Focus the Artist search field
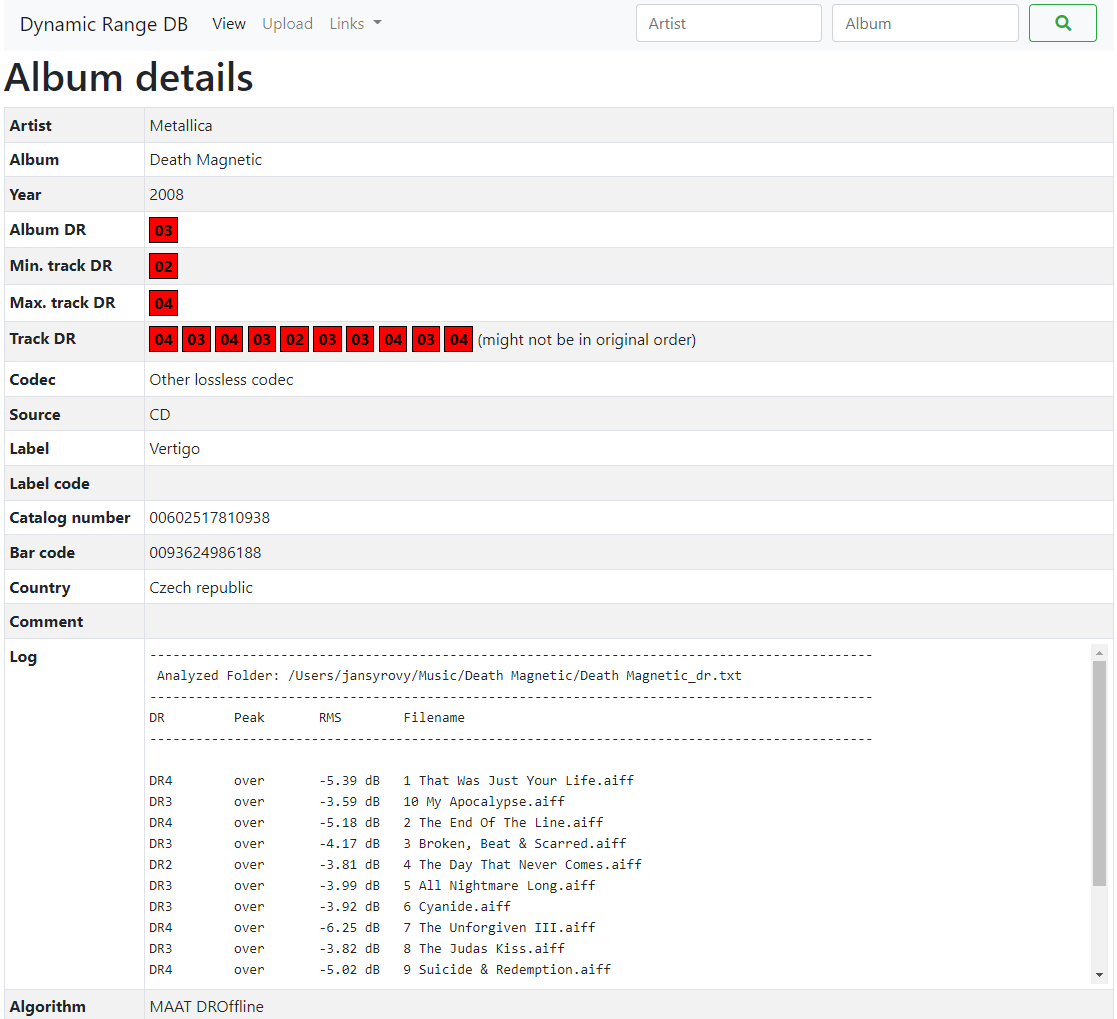The image size is (1117, 1019). [x=729, y=23]
